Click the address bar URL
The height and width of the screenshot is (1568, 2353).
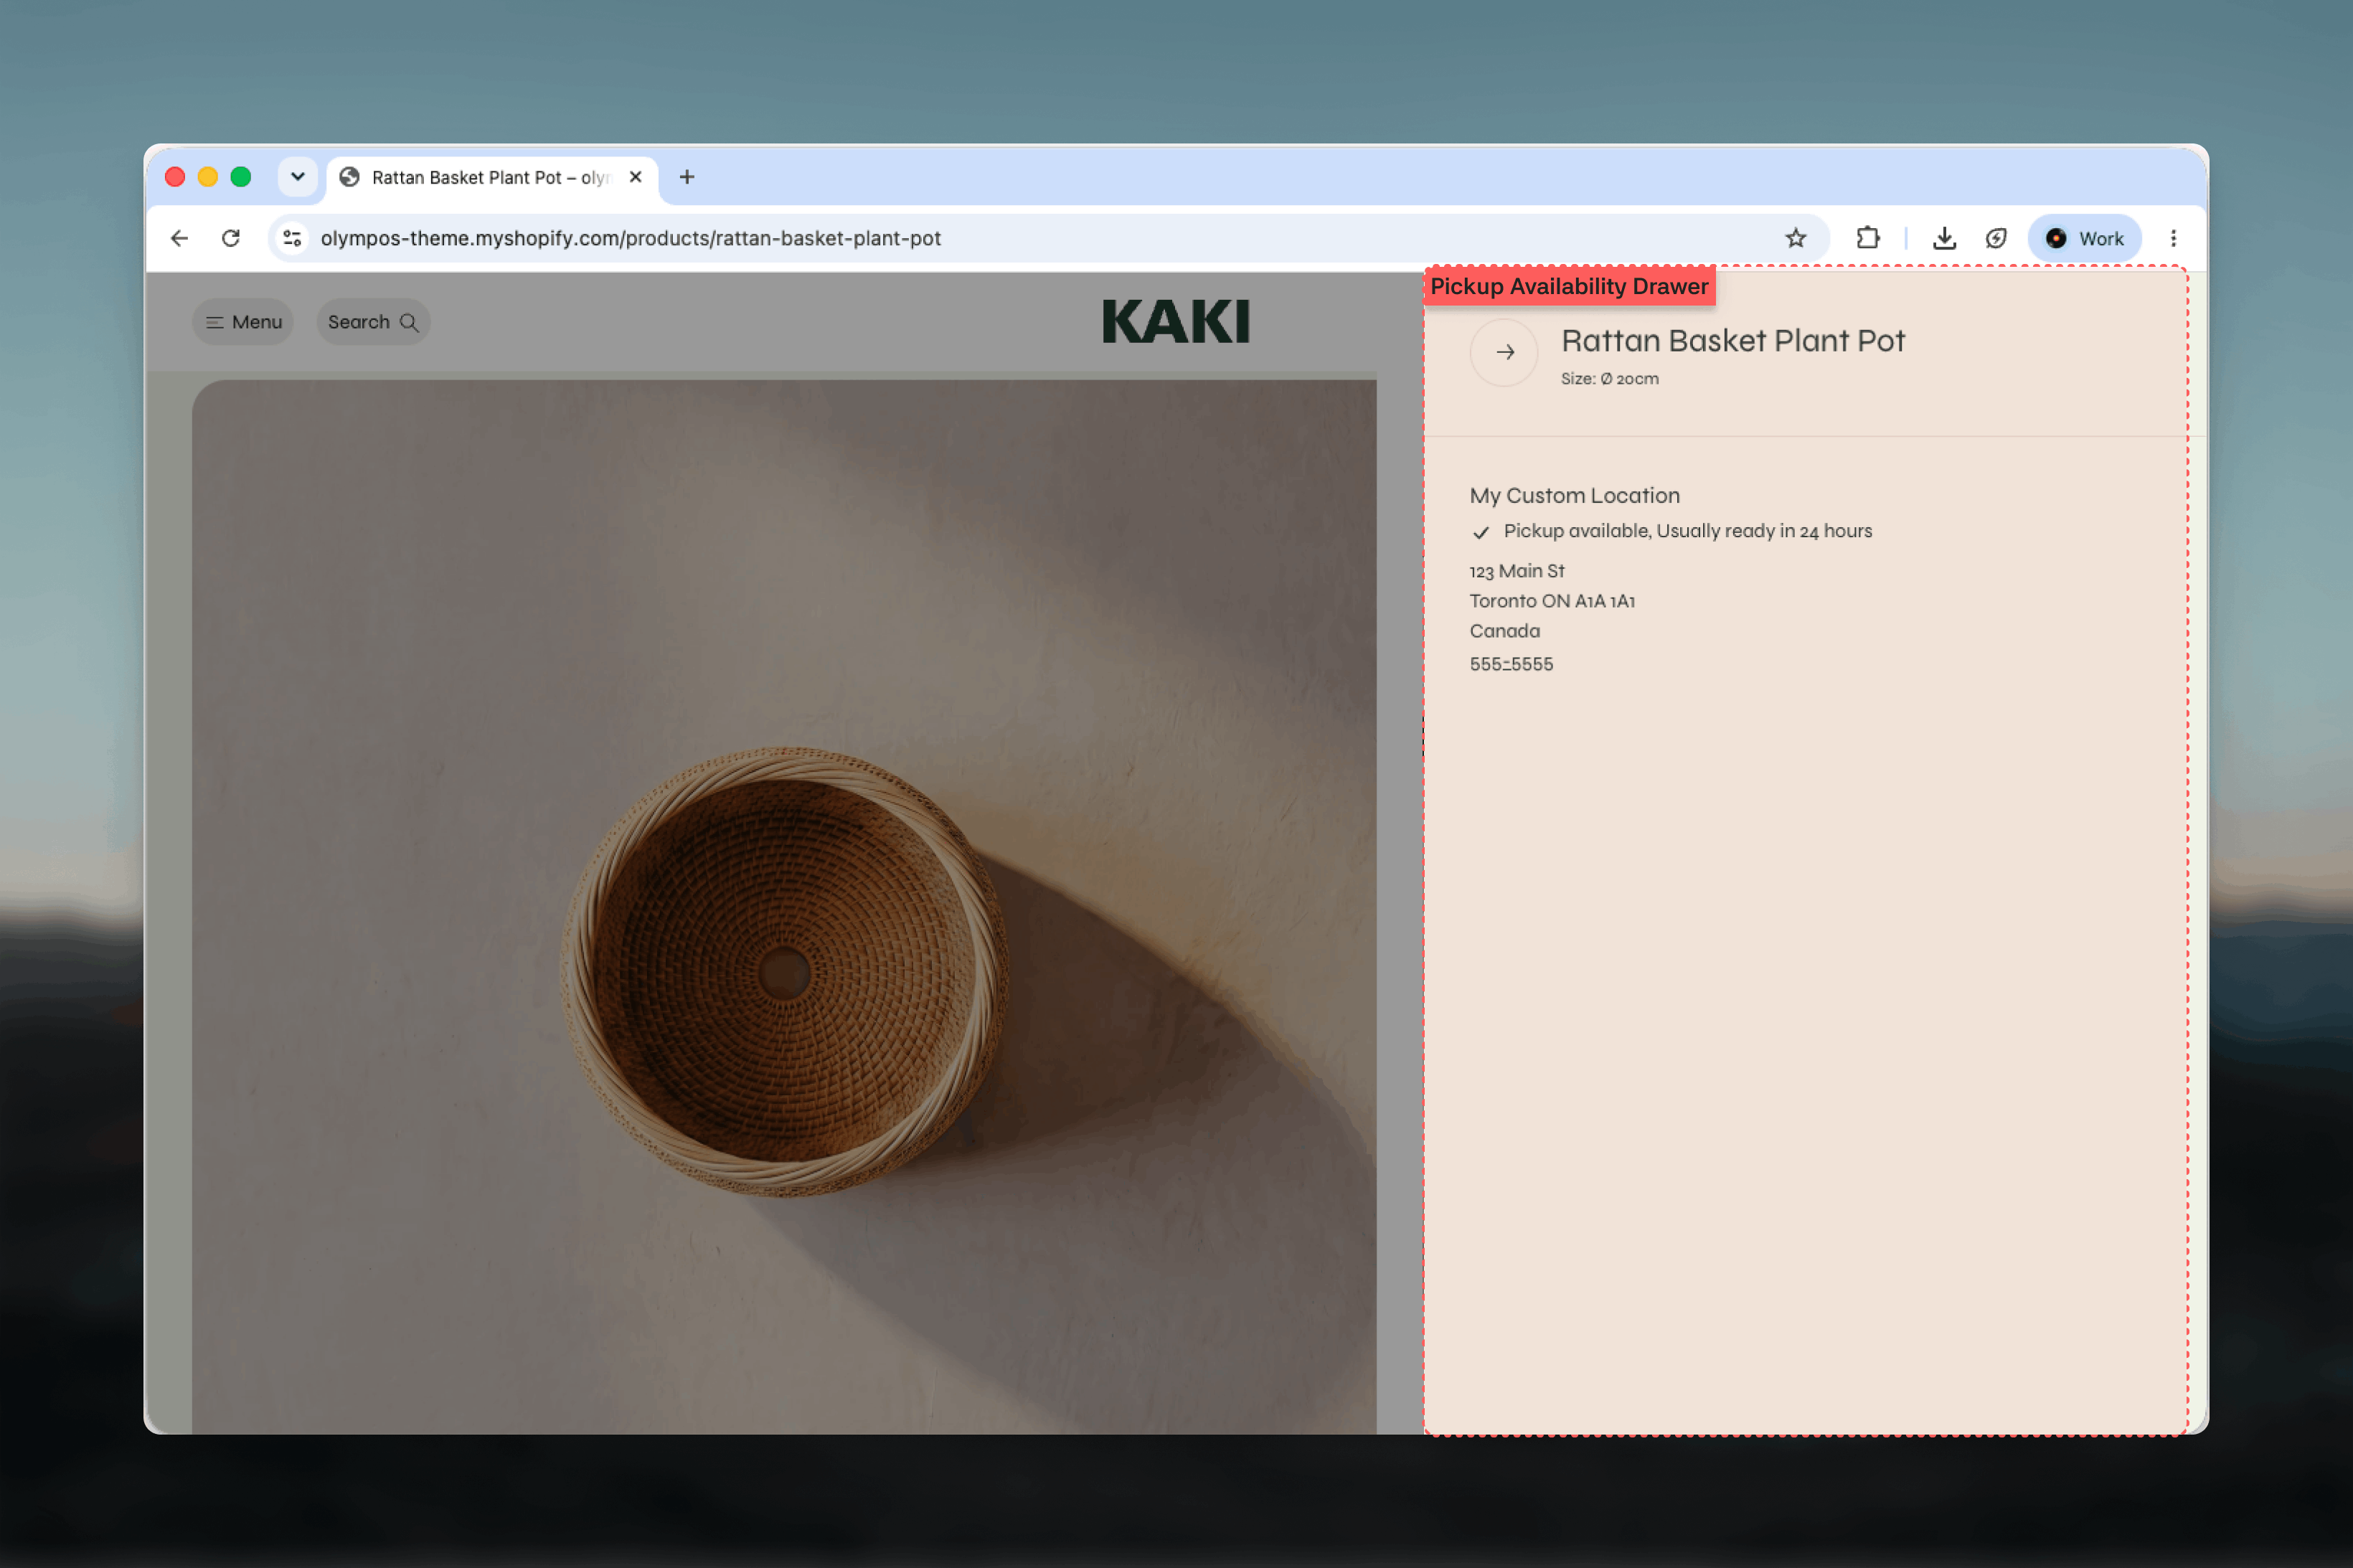(630, 238)
